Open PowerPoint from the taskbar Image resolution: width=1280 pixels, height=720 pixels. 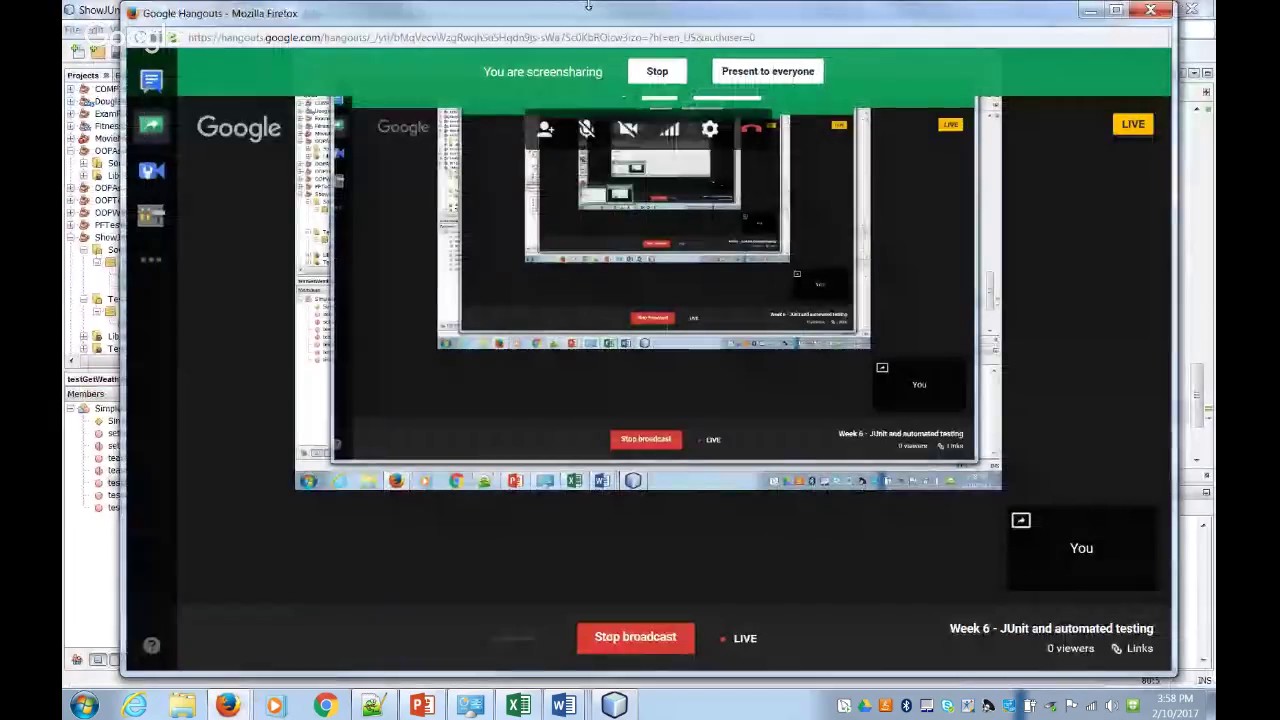coord(422,705)
